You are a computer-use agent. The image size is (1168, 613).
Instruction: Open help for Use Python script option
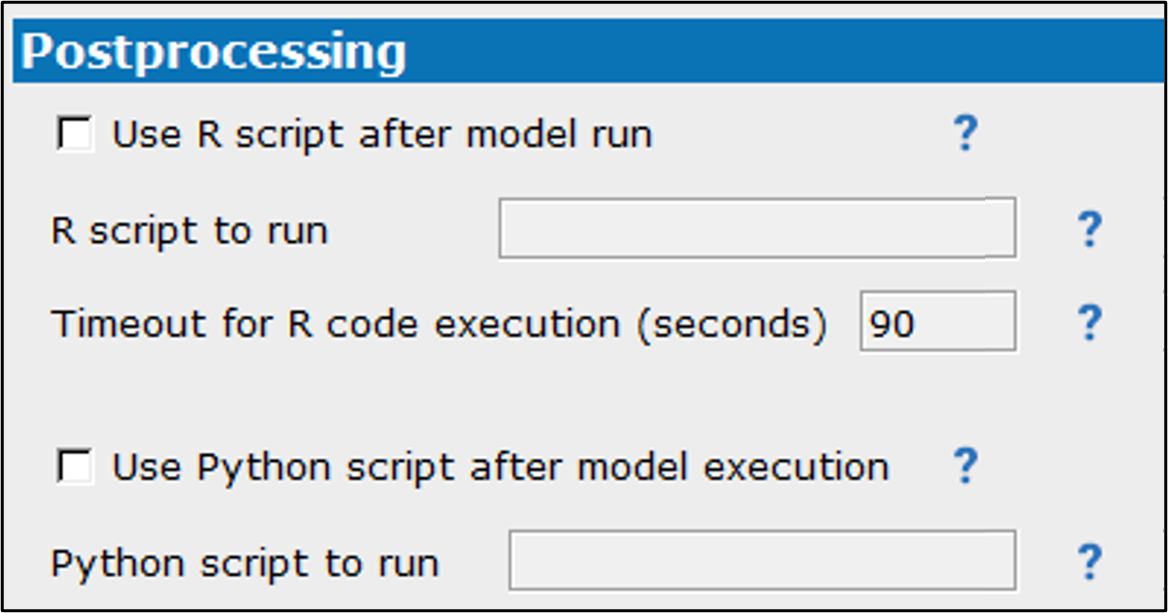pos(965,466)
